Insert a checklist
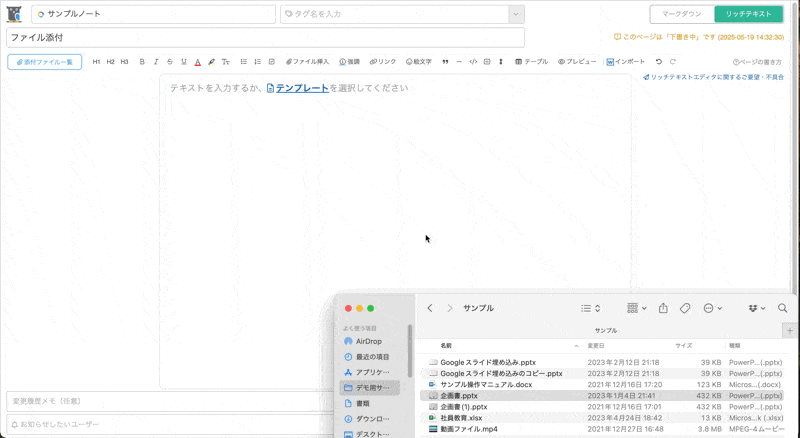This screenshot has width=800, height=438. point(271,62)
